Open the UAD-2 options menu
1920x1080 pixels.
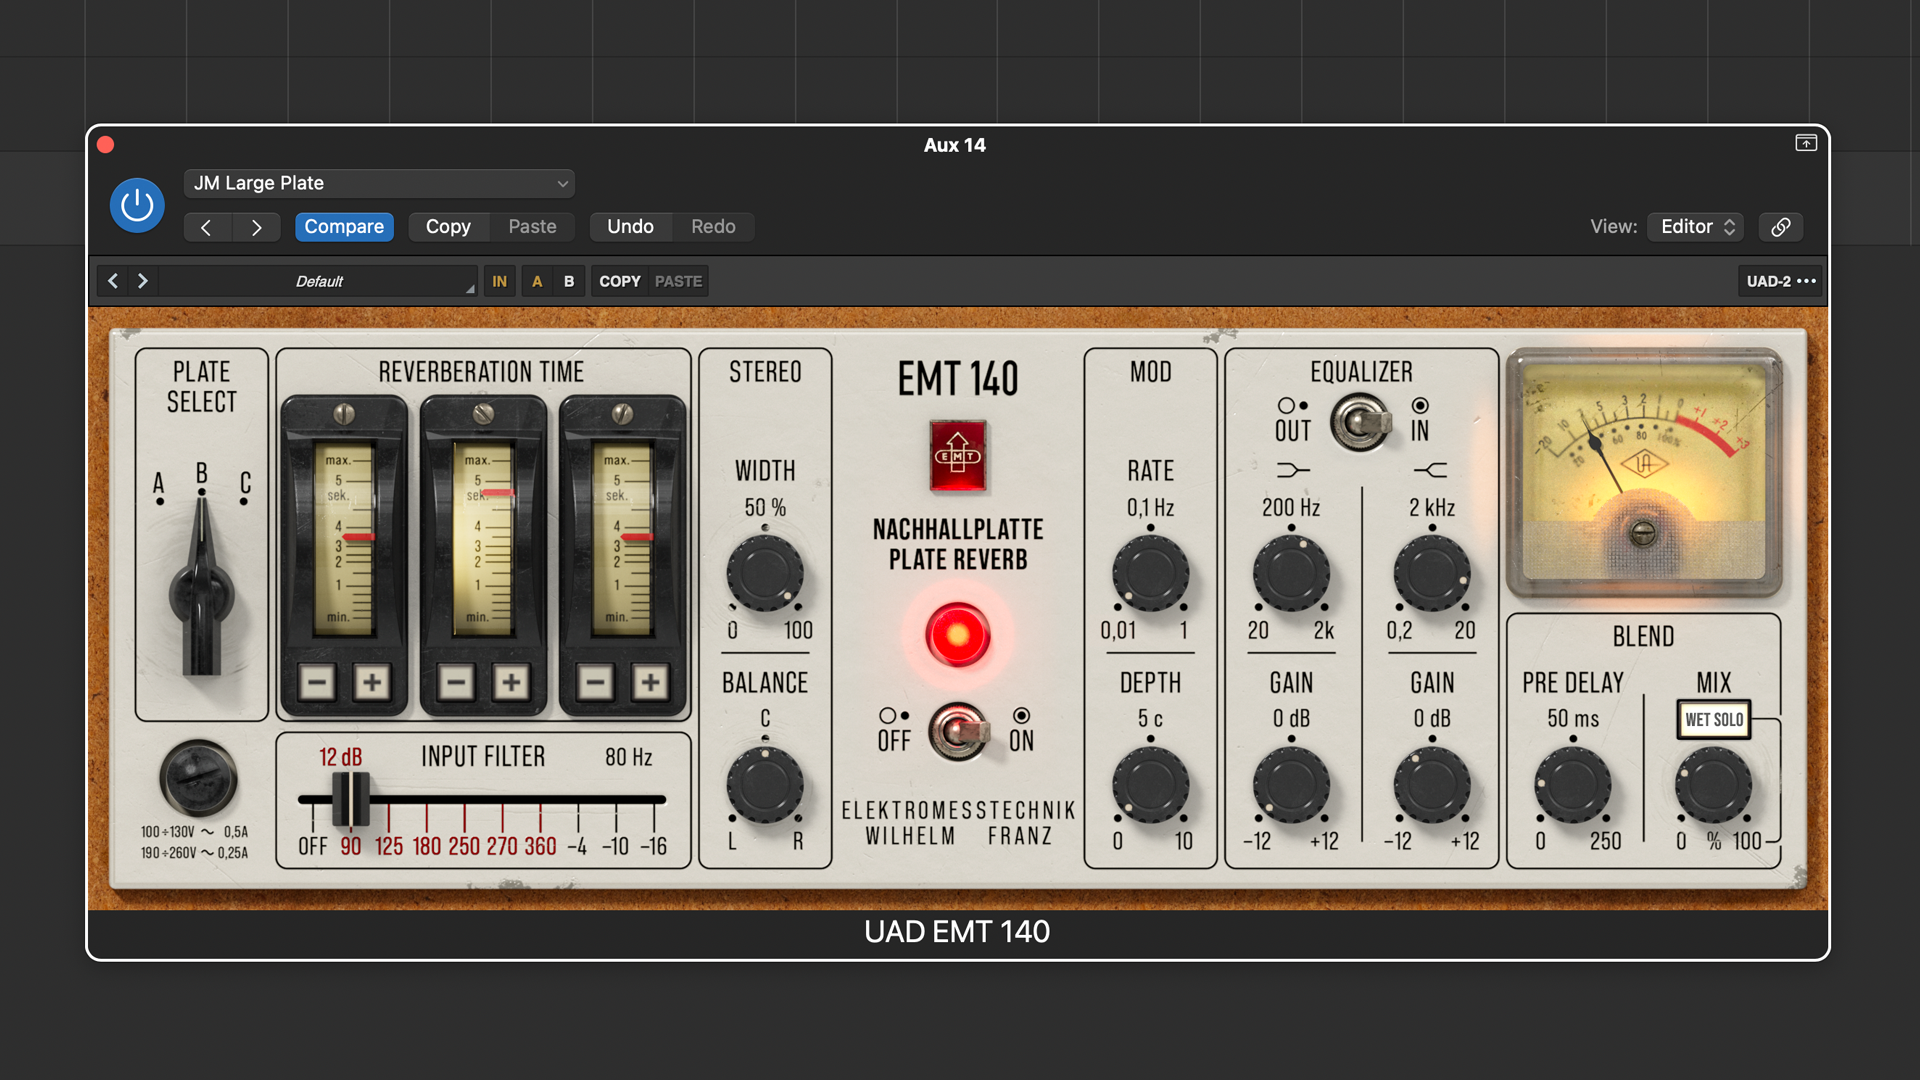(x=1780, y=281)
